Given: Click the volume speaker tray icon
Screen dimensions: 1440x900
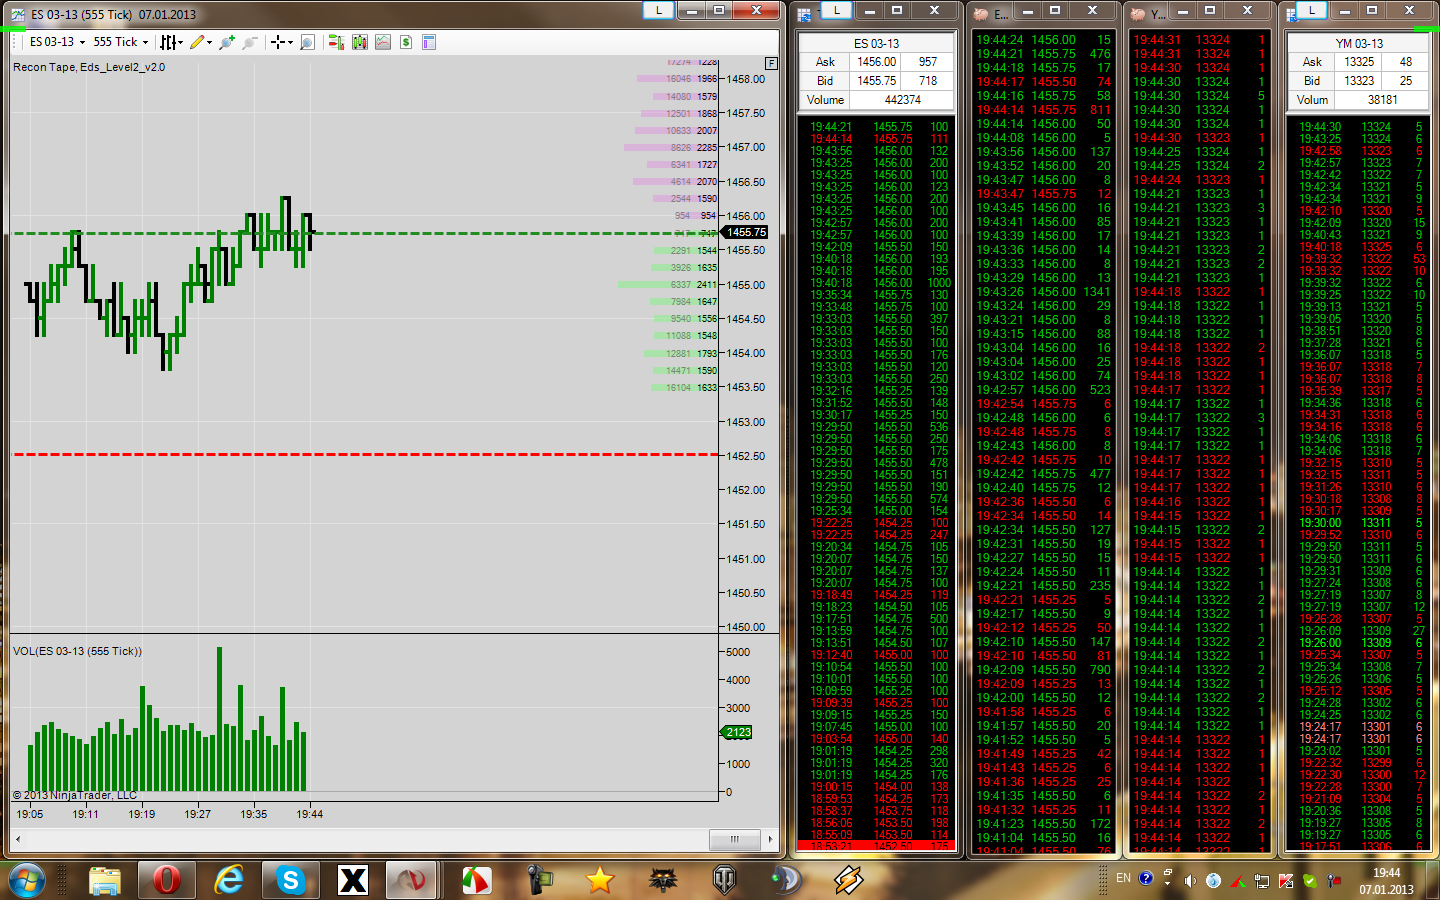Looking at the screenshot, I should (x=1190, y=881).
